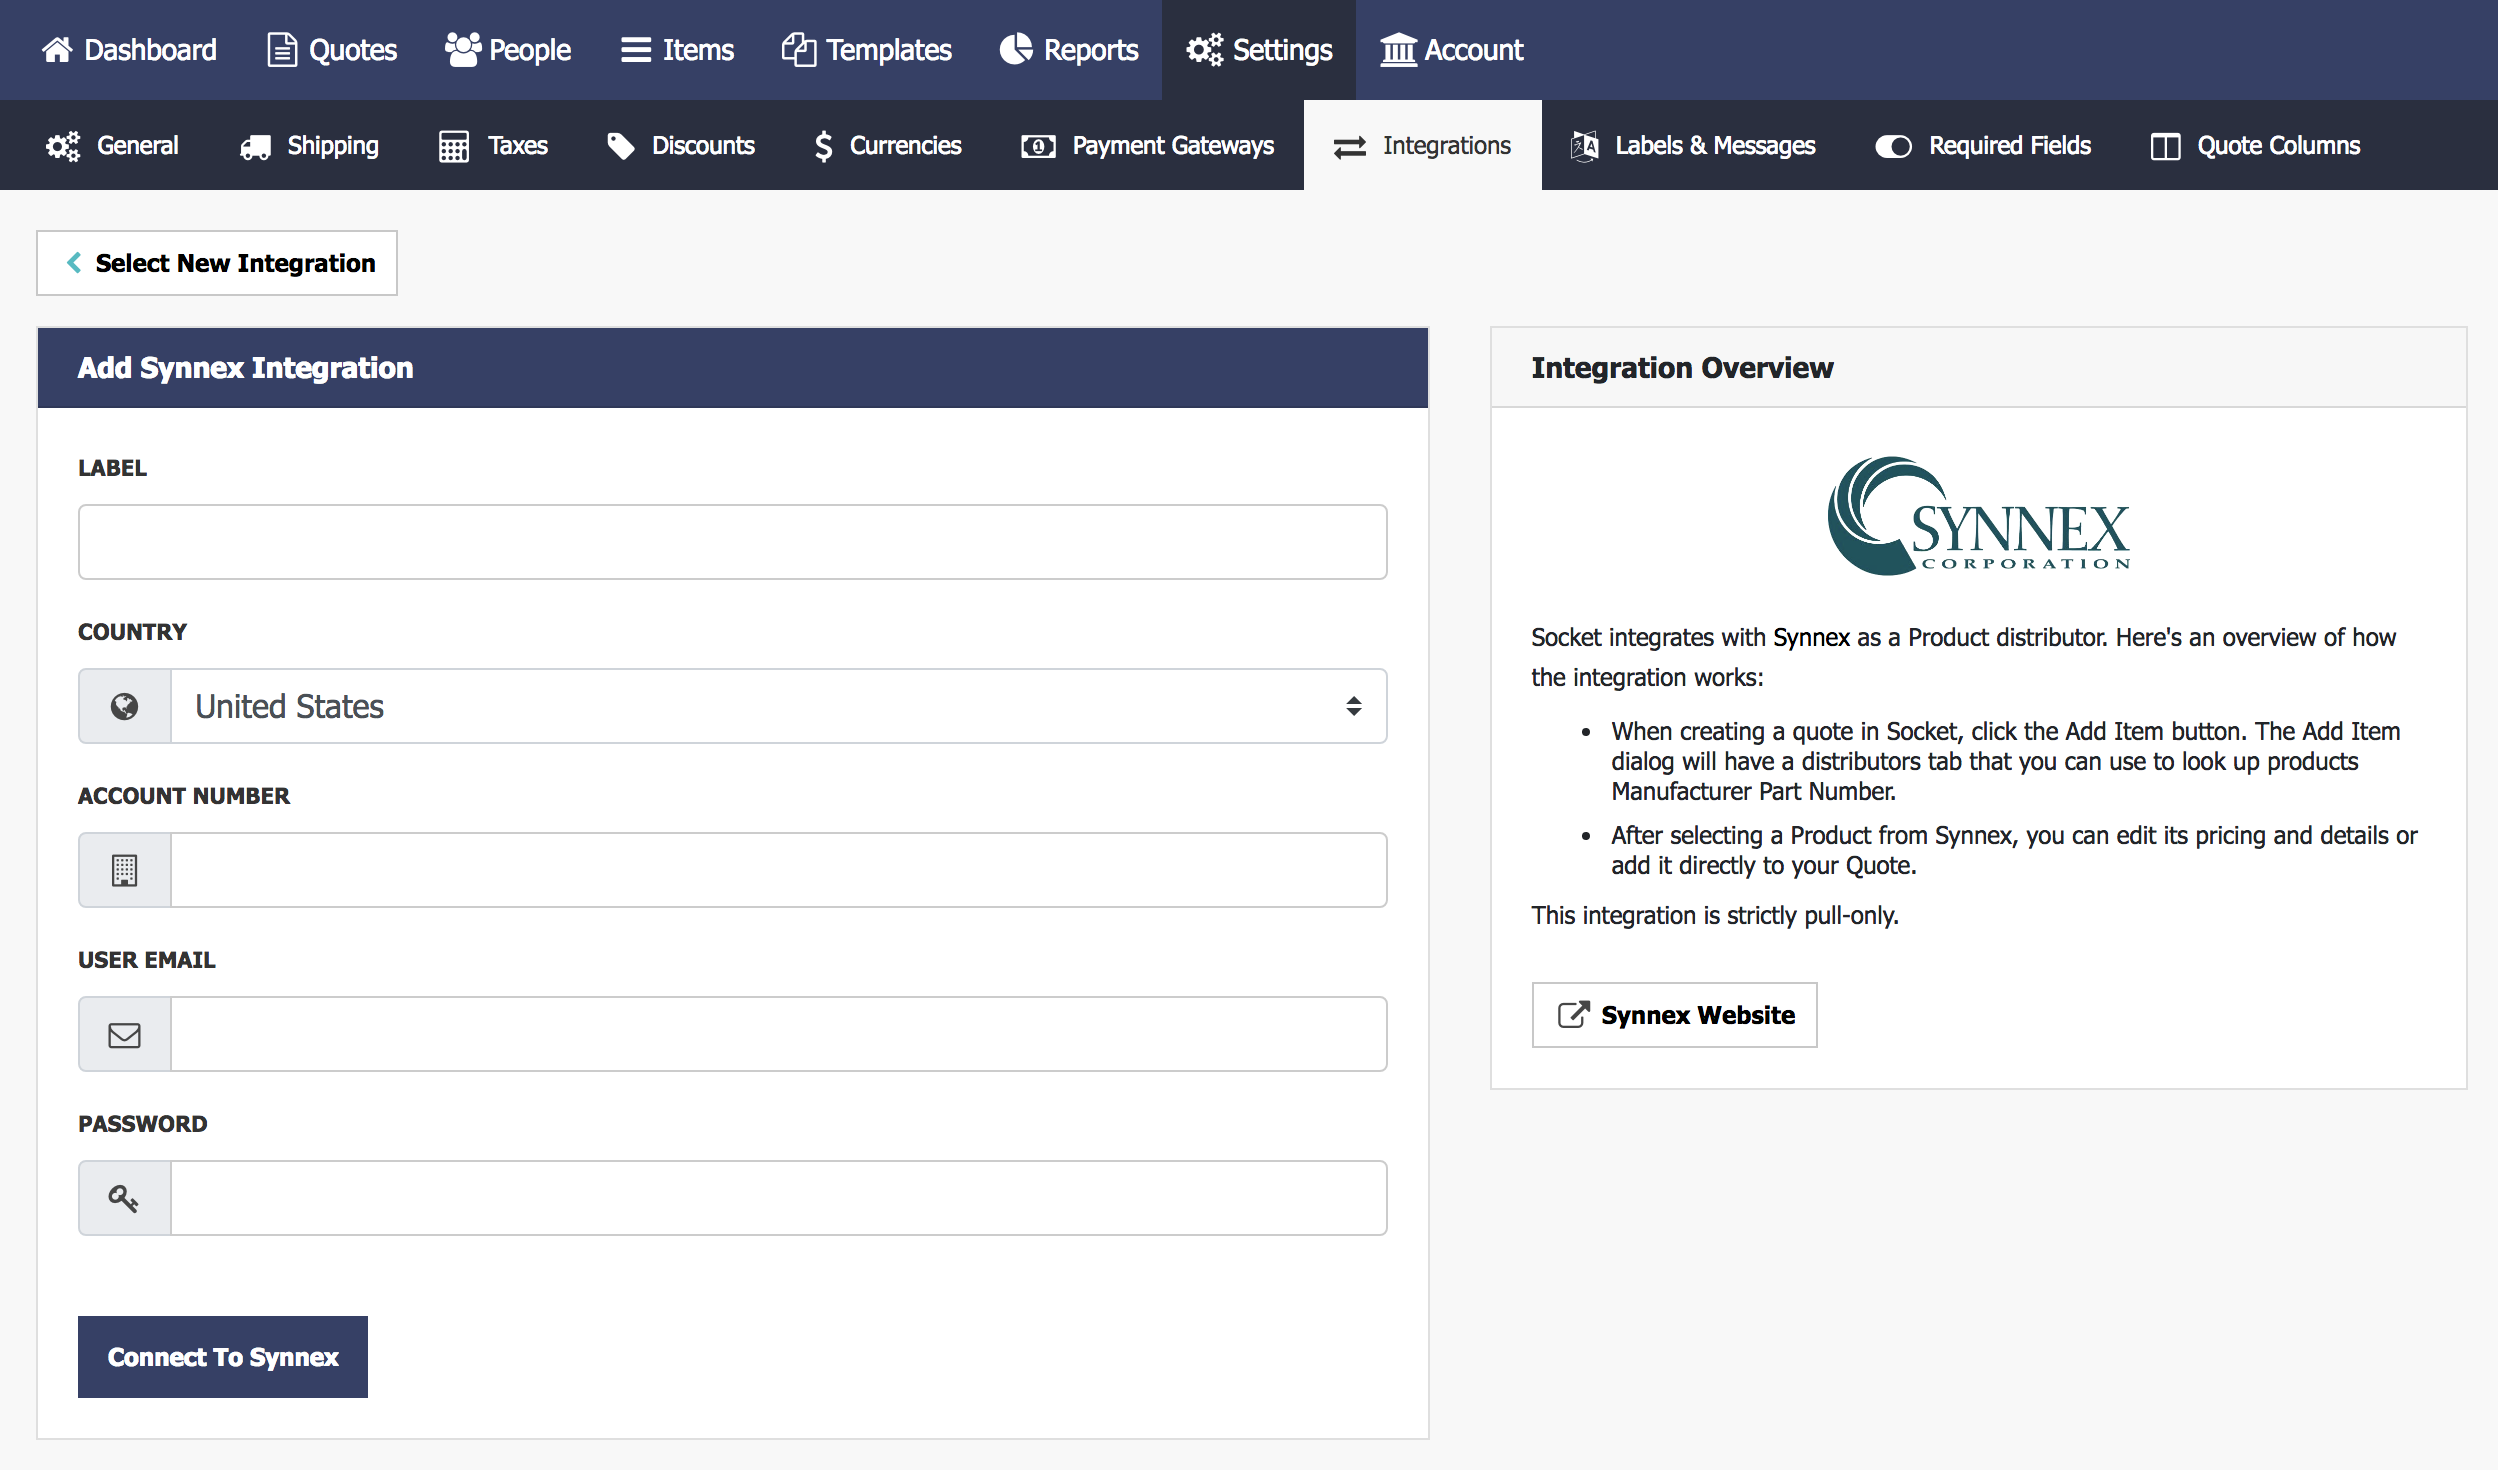This screenshot has height=1470, width=2498.
Task: Click the Country dropdown arrow indicator
Action: coord(1354,706)
